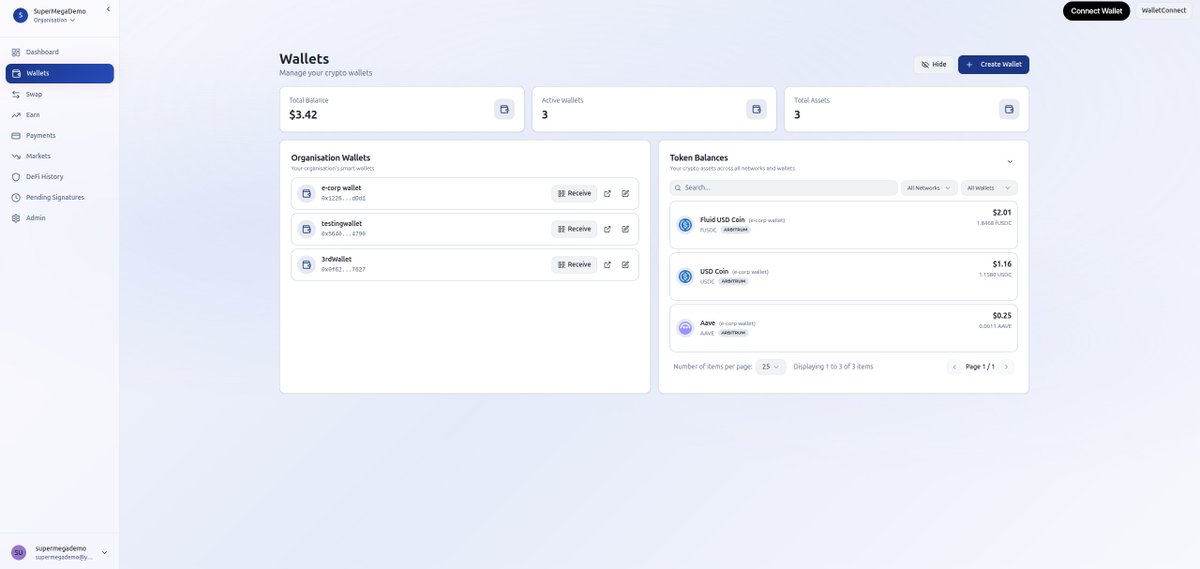Receive funds to testingwallet
Screen dimensions: 1200x569
pos(574,229)
